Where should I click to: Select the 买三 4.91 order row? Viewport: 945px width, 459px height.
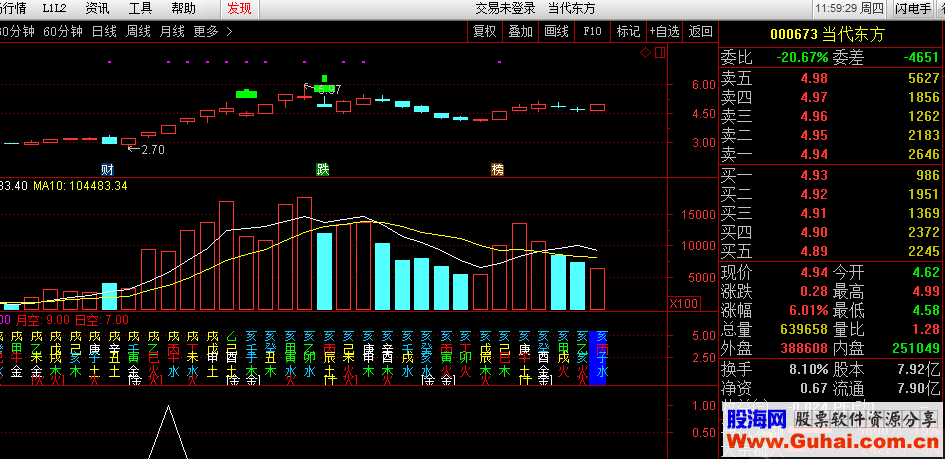pyautogui.click(x=831, y=213)
